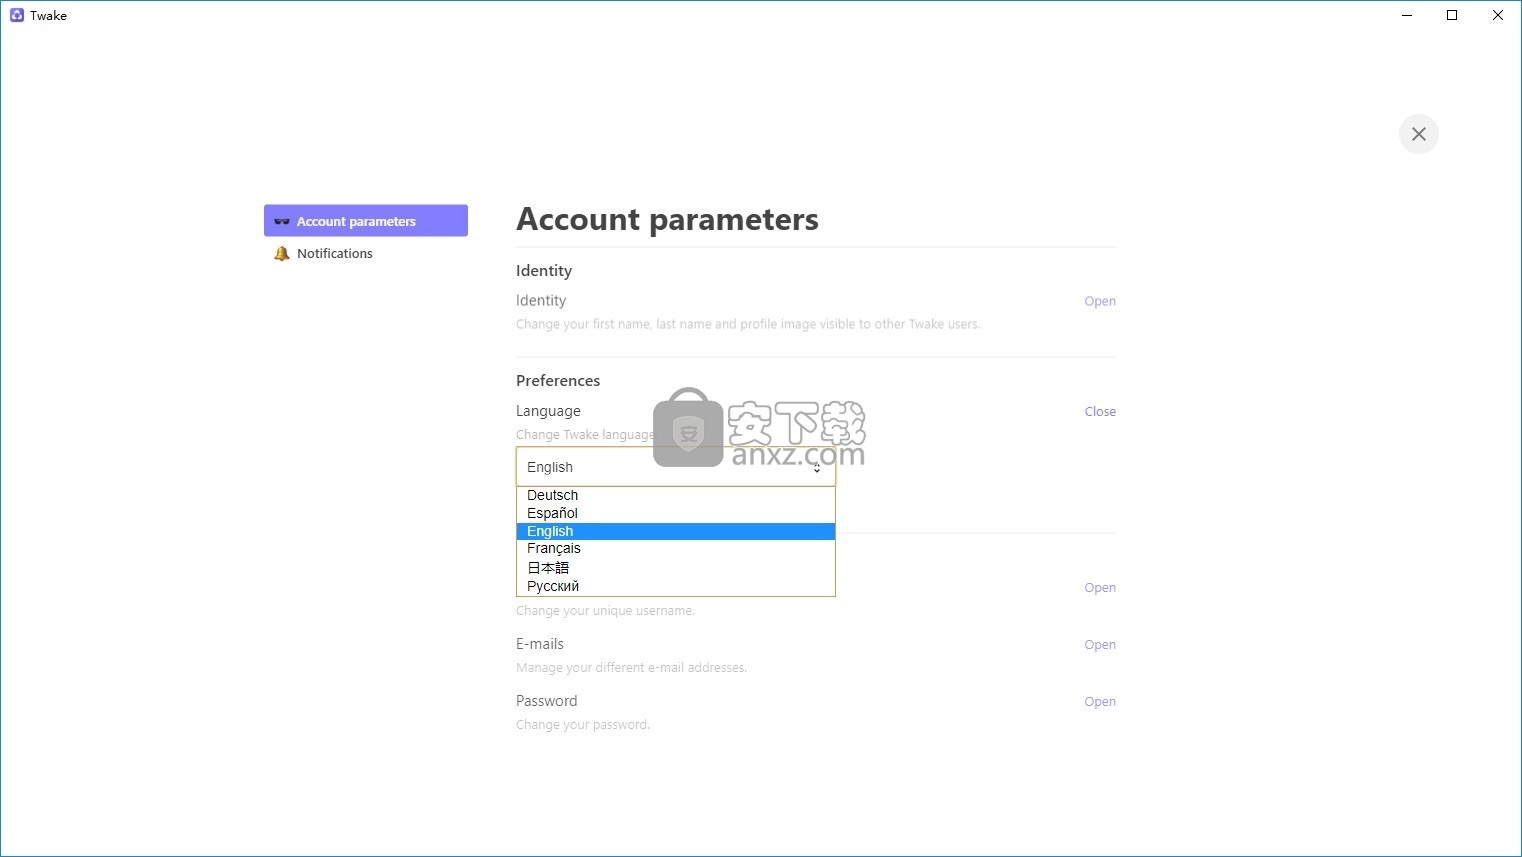This screenshot has width=1522, height=857.
Task: Select Español from the language list
Action: [x=676, y=513]
